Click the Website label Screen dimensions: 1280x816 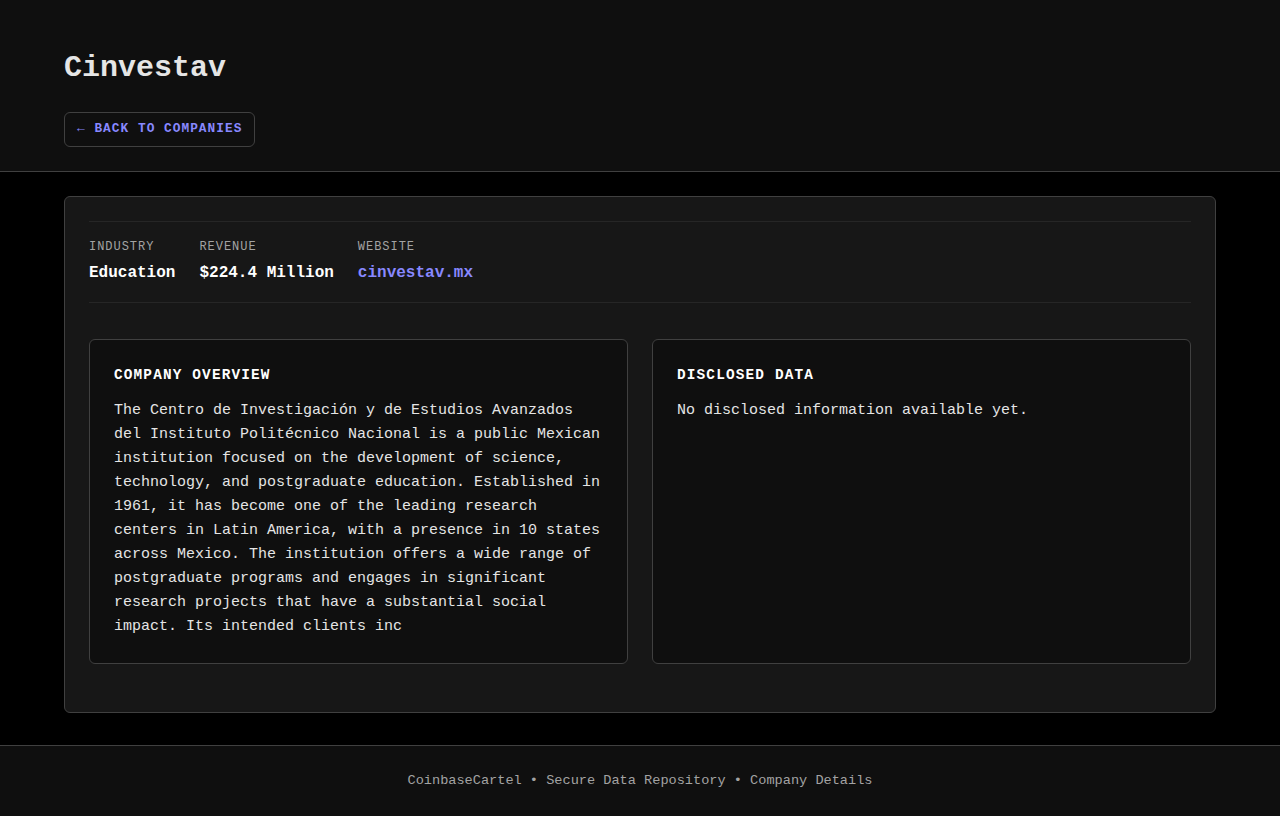tap(385, 246)
